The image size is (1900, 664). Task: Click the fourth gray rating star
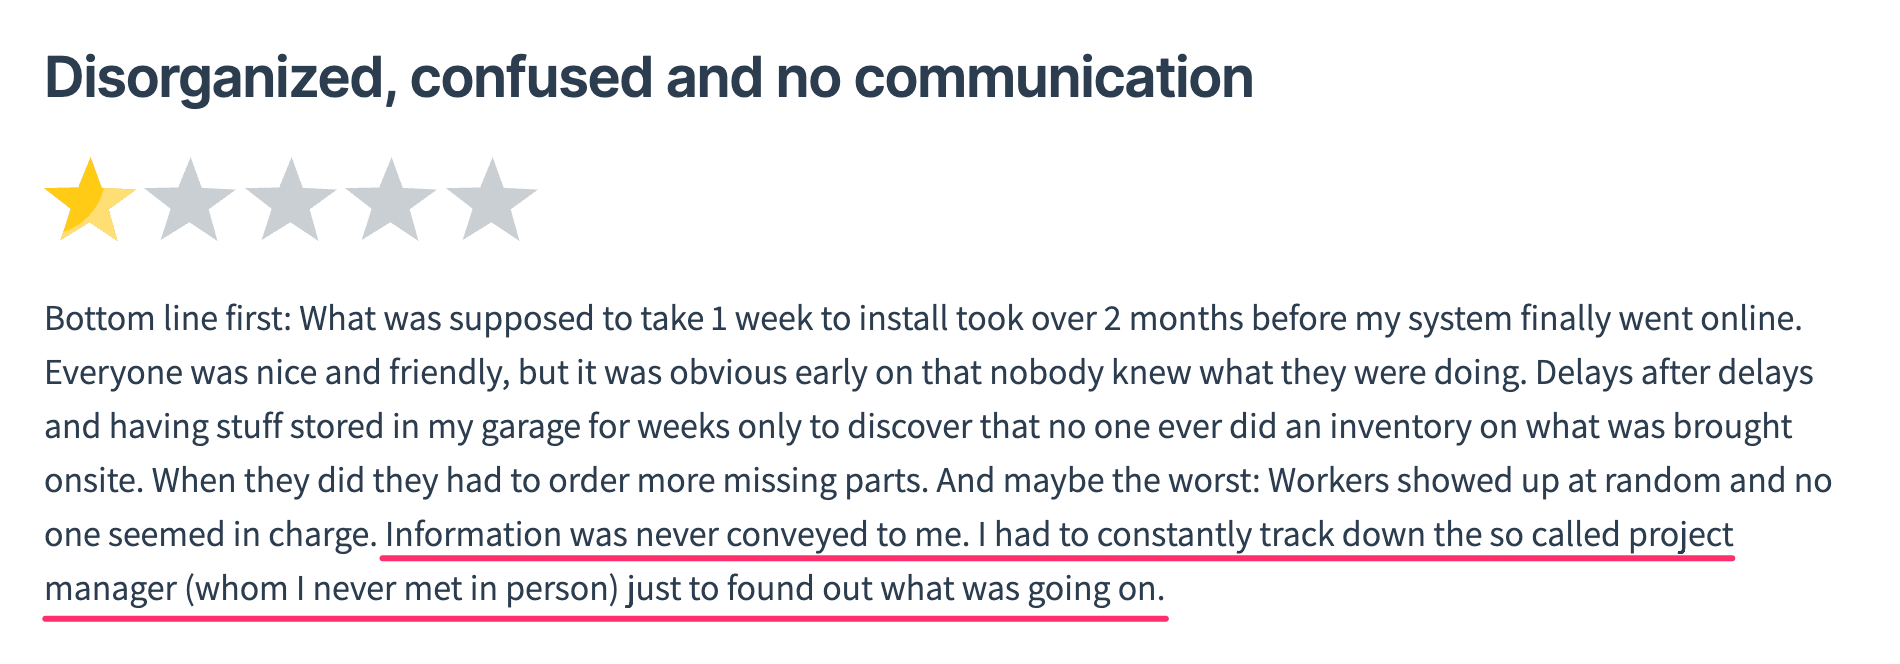pyautogui.click(x=390, y=200)
